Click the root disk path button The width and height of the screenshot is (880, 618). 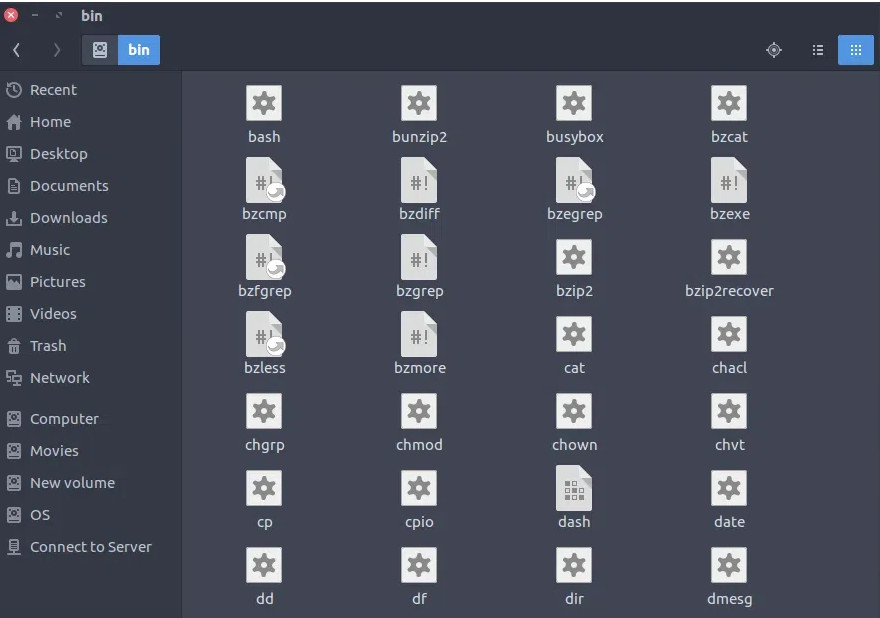tap(100, 50)
